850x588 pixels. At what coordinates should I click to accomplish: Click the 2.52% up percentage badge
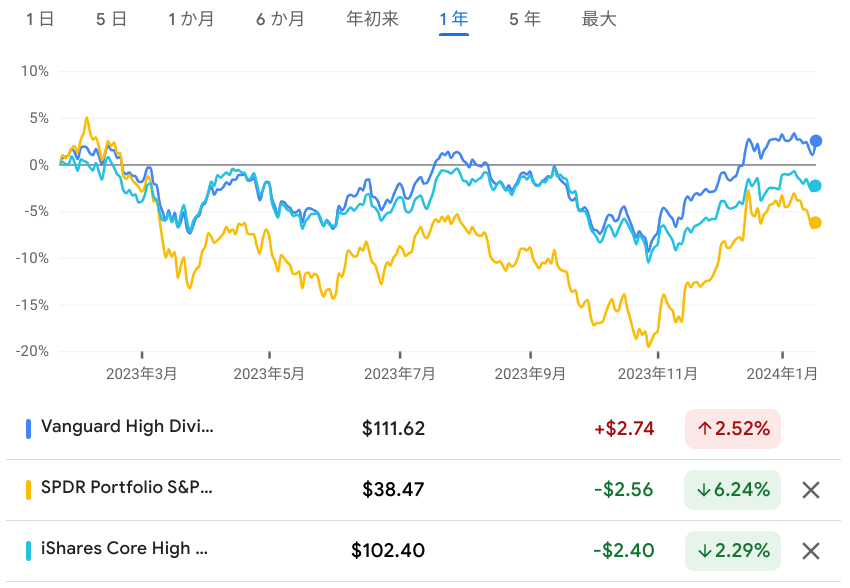[733, 429]
